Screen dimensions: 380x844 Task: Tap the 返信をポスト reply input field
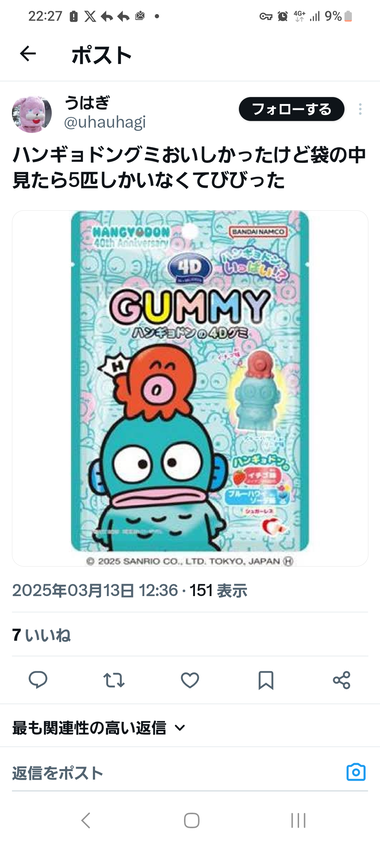pos(172,773)
